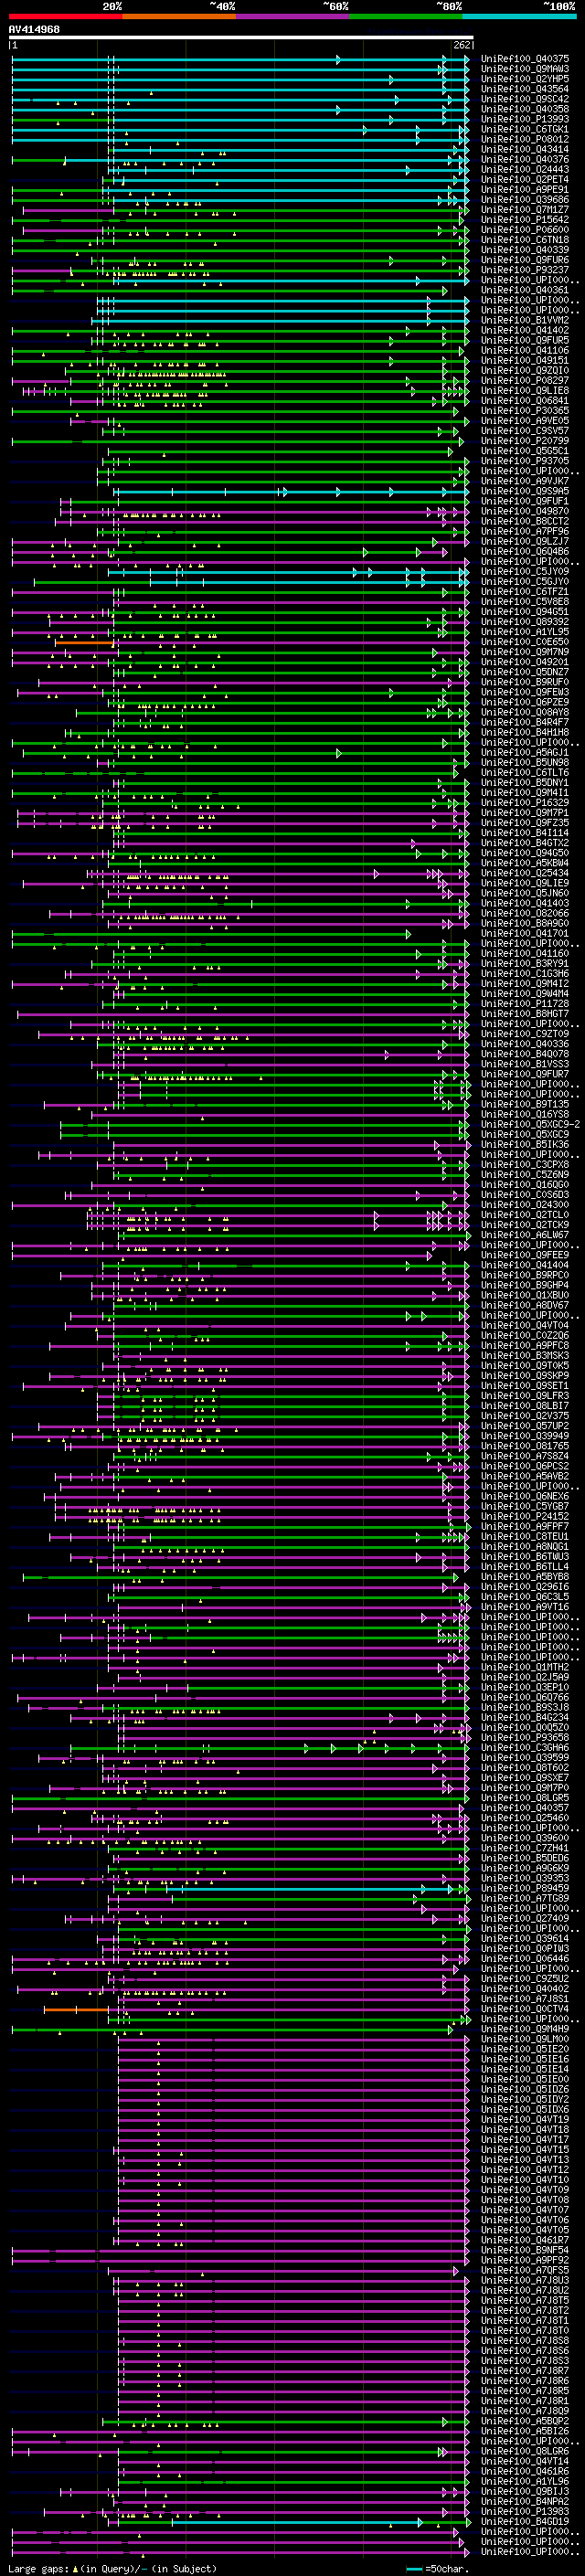The width and height of the screenshot is (585, 2576).
Task: Select the UniRef100_P15642 label
Action: point(525,220)
